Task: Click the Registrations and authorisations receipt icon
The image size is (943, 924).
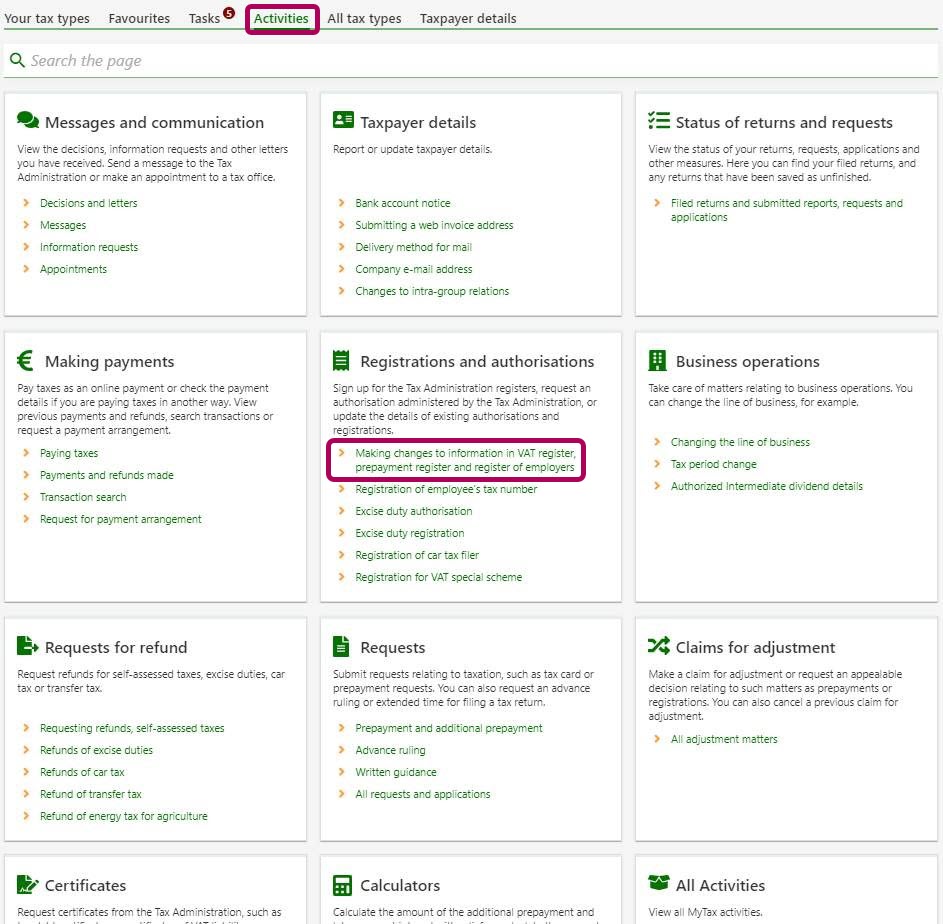Action: [342, 361]
